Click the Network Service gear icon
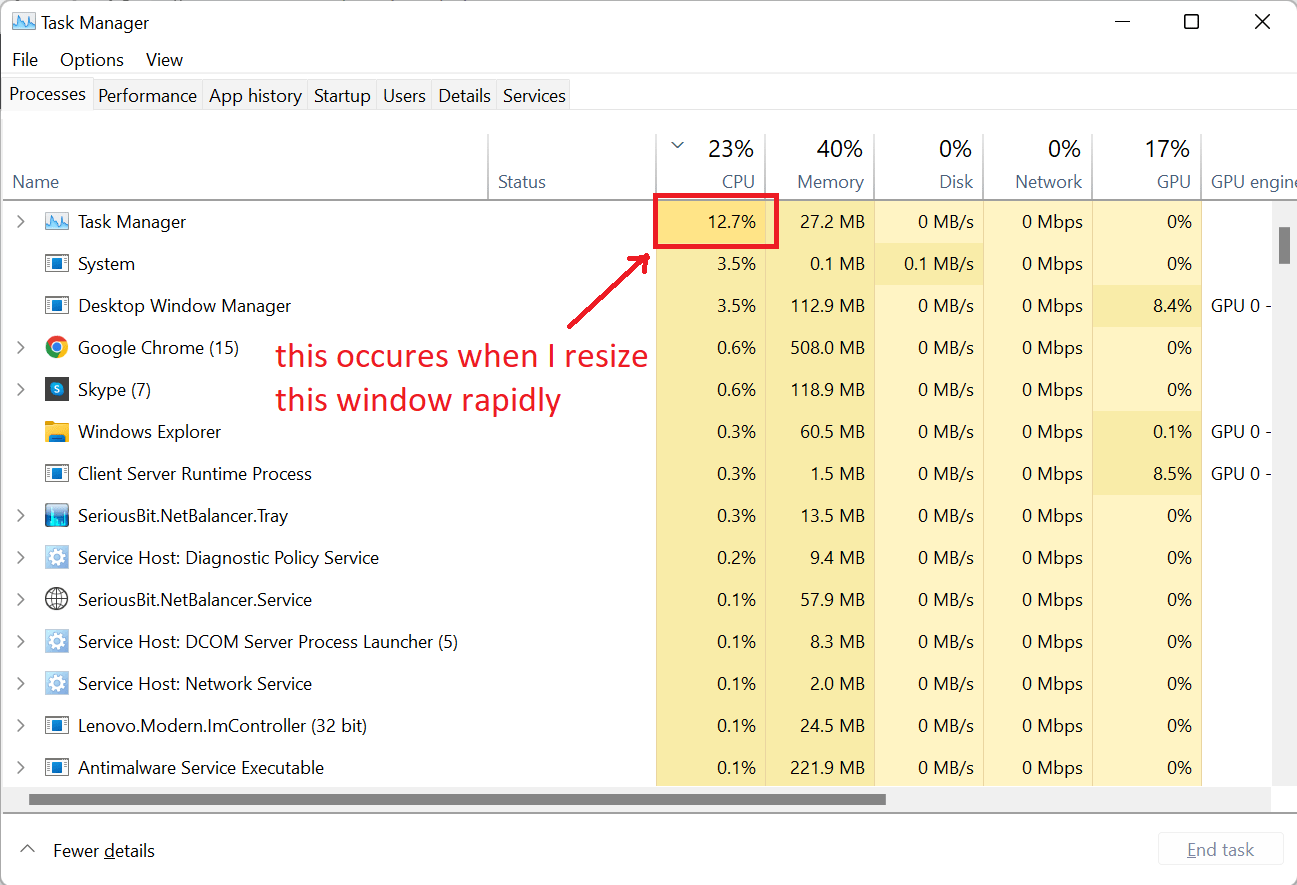Image resolution: width=1297 pixels, height=885 pixels. click(56, 684)
